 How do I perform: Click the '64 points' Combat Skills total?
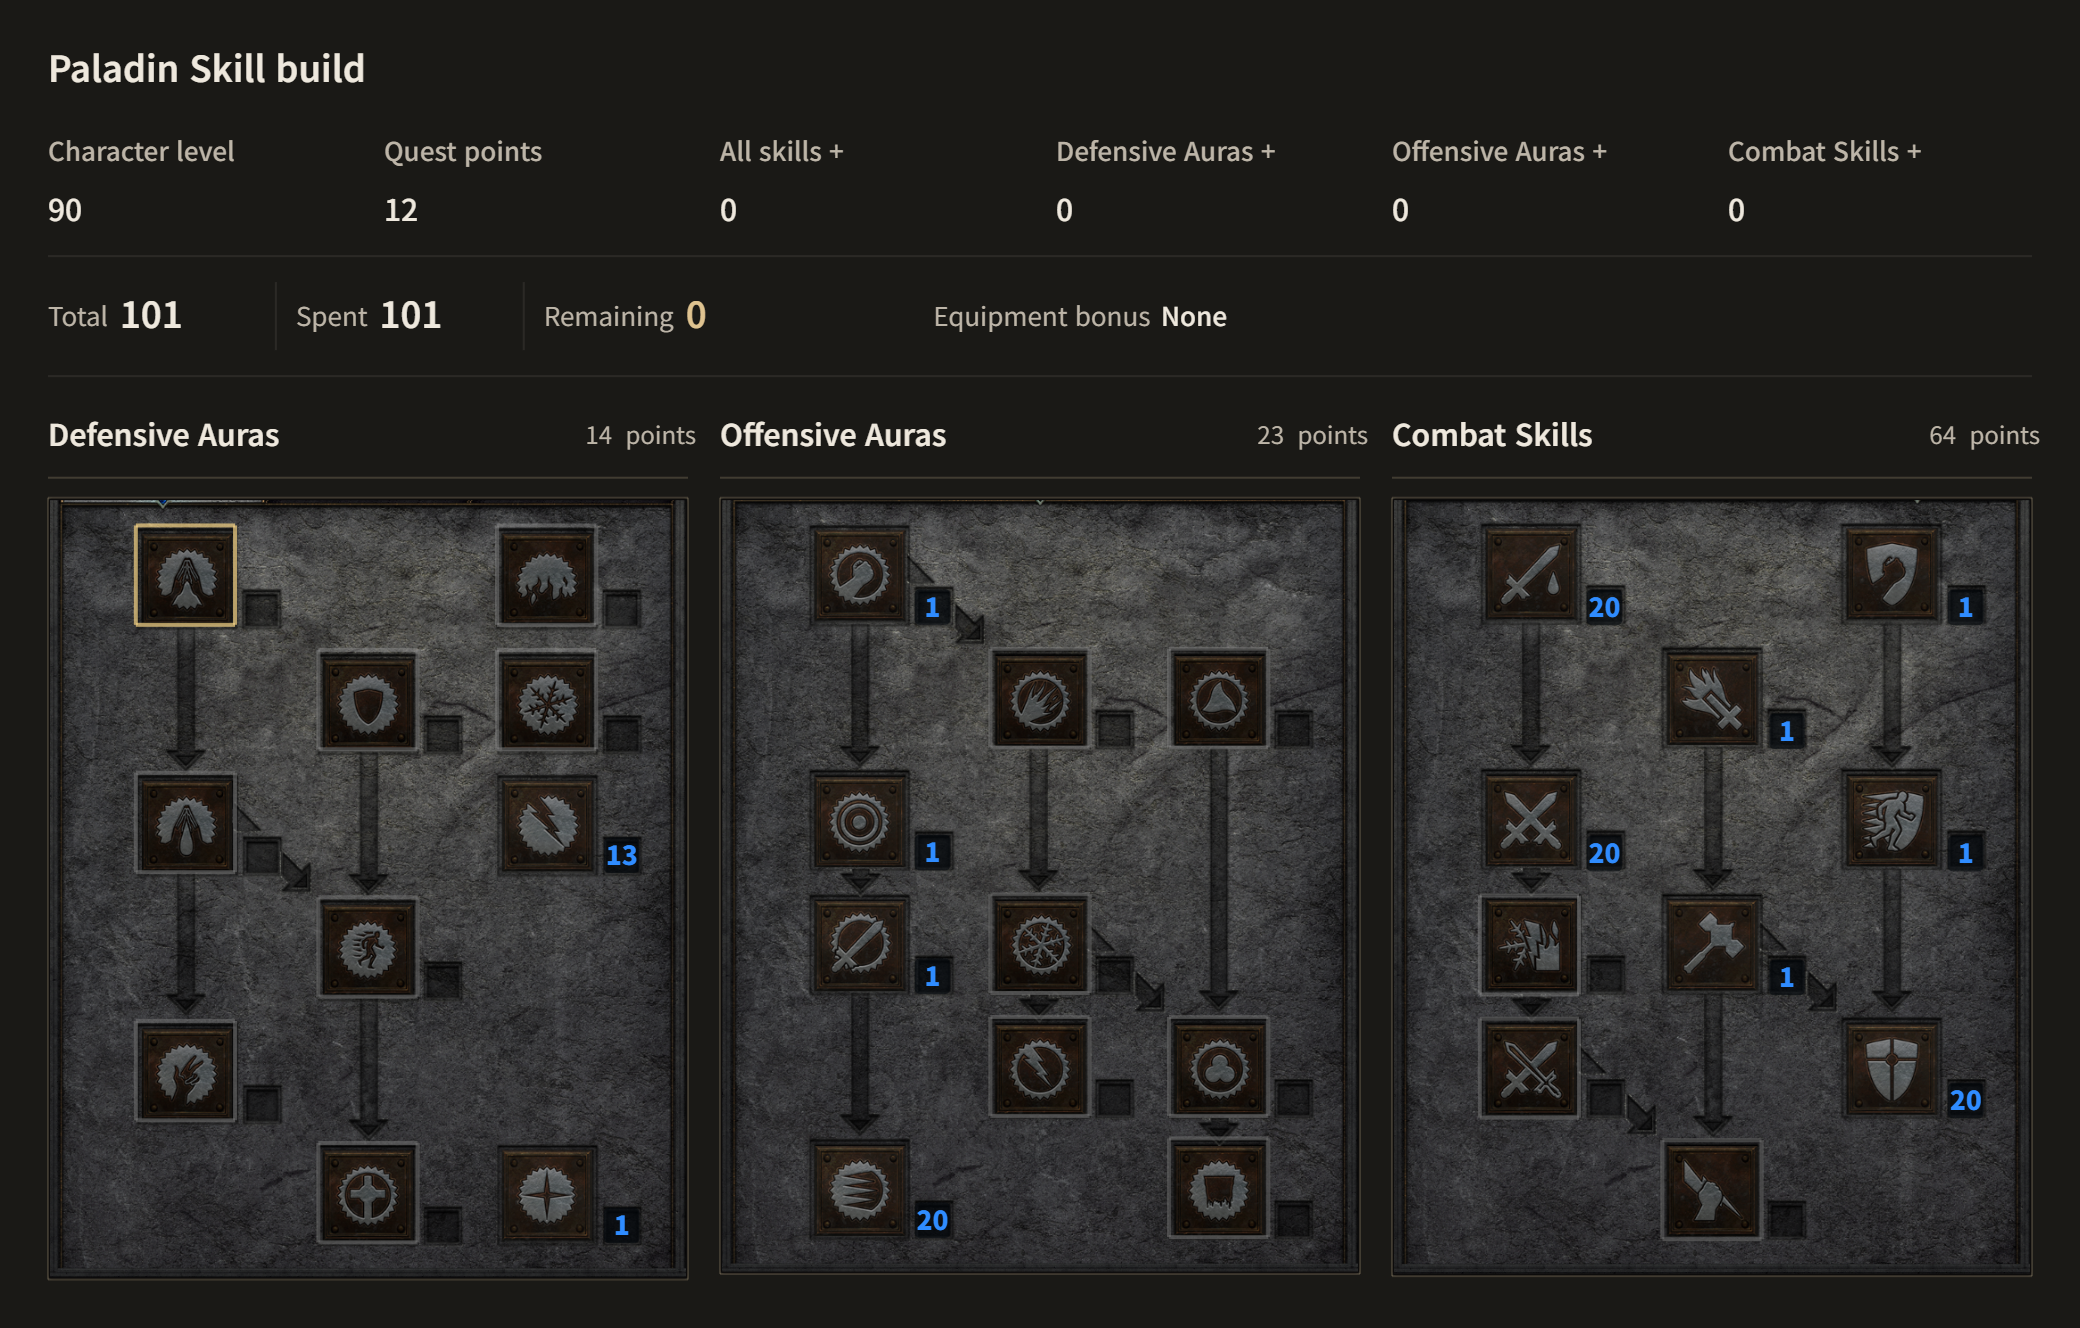(x=1984, y=435)
